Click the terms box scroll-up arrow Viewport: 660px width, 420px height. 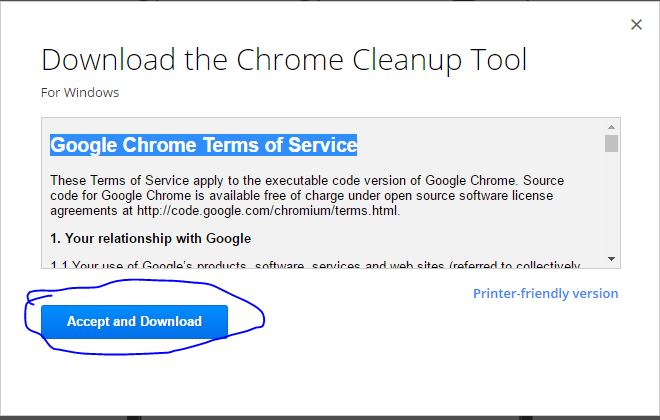(x=612, y=127)
